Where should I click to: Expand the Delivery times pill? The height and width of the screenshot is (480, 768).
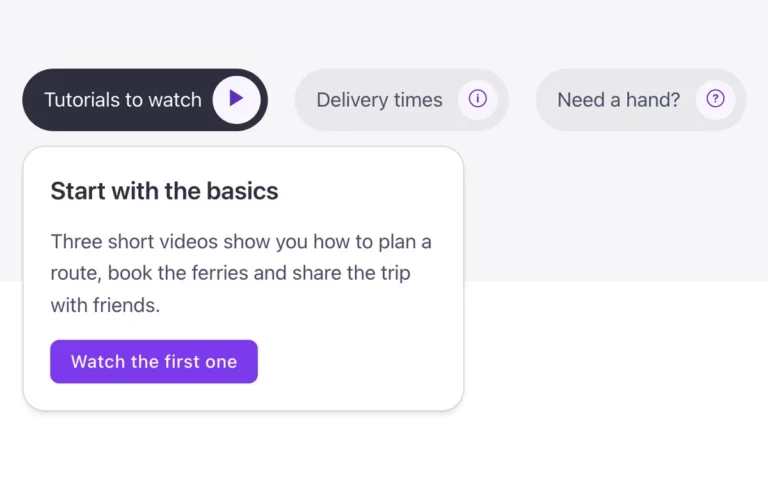(x=401, y=99)
